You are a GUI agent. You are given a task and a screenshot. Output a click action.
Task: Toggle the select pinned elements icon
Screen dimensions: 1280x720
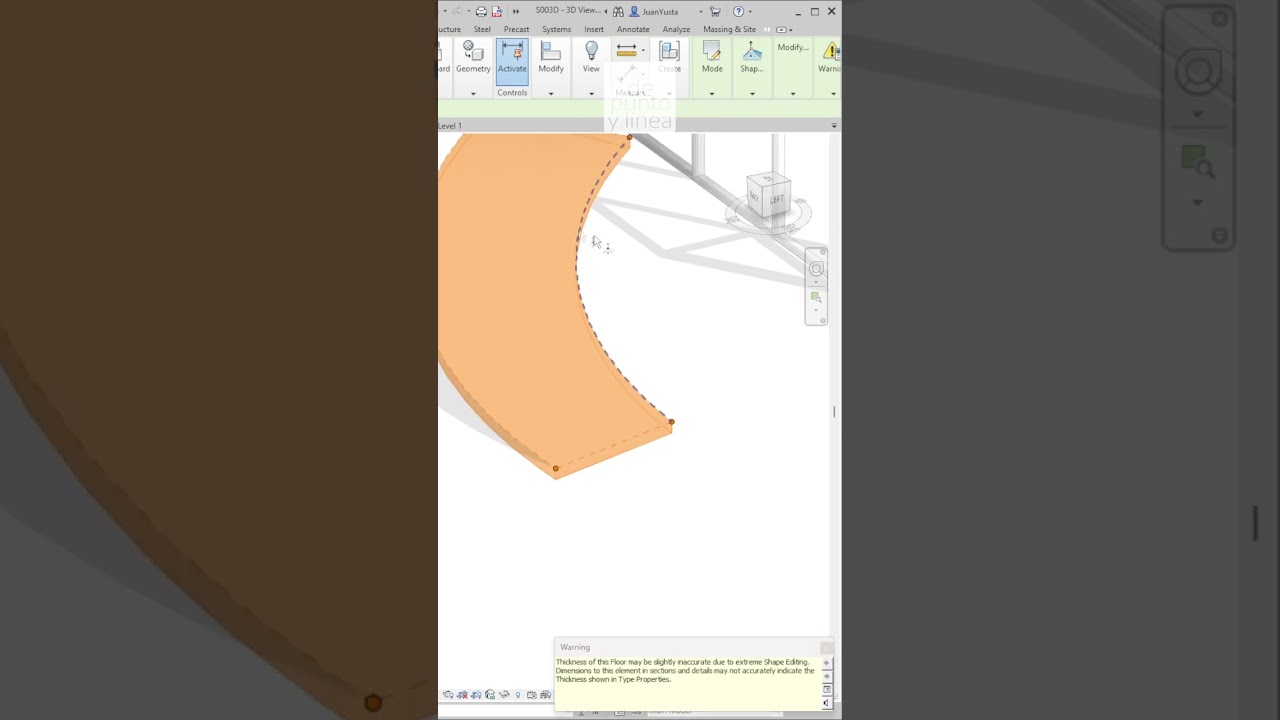pyautogui.click(x=489, y=695)
